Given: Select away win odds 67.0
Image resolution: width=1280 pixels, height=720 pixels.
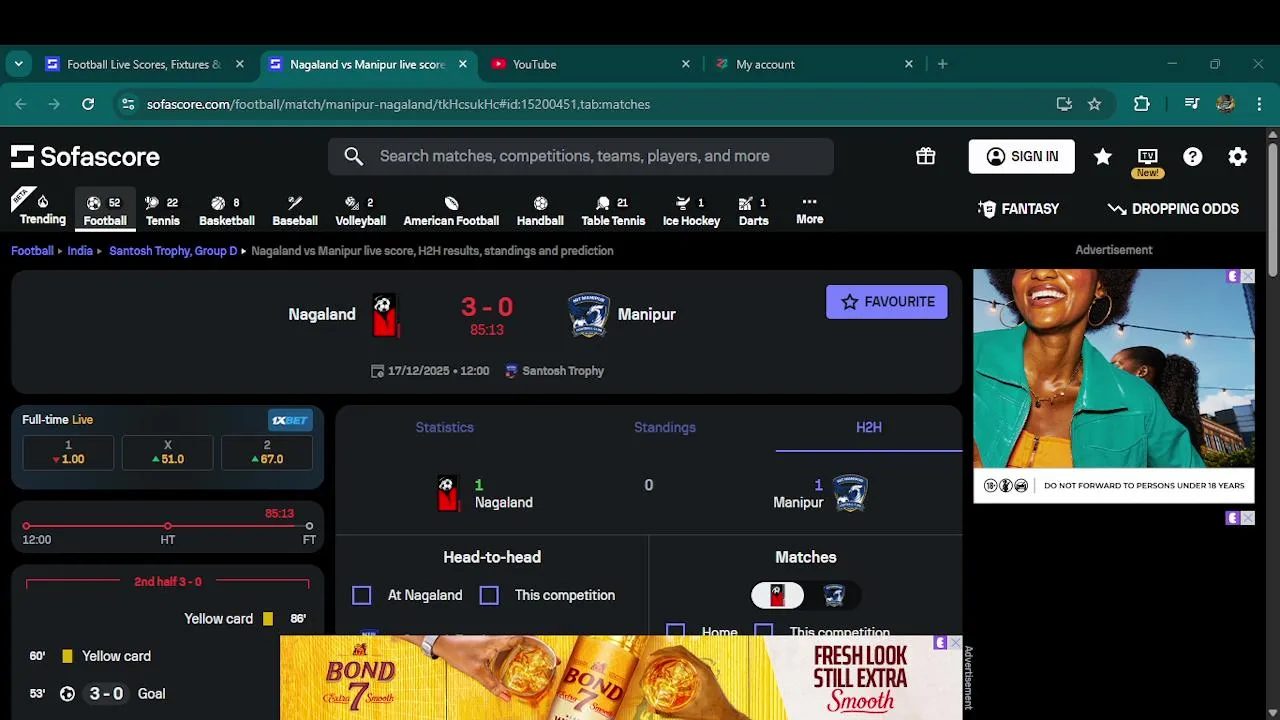Looking at the screenshot, I should click(x=267, y=453).
